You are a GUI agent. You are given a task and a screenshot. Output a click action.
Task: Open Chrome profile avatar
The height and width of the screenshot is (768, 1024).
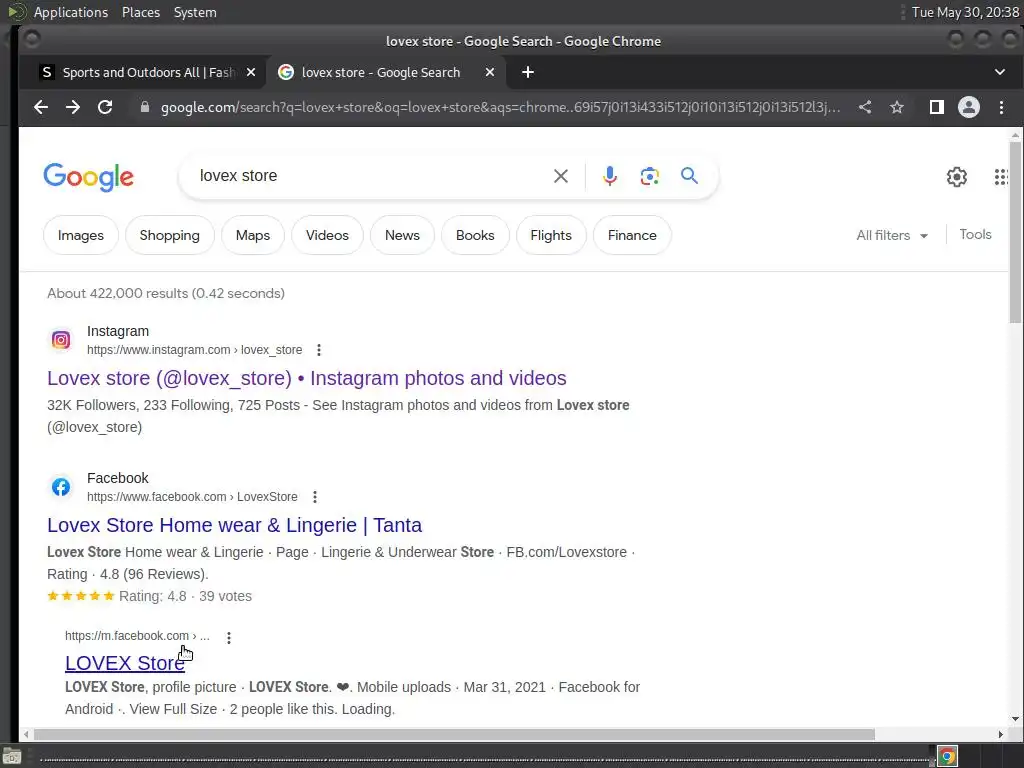968,107
